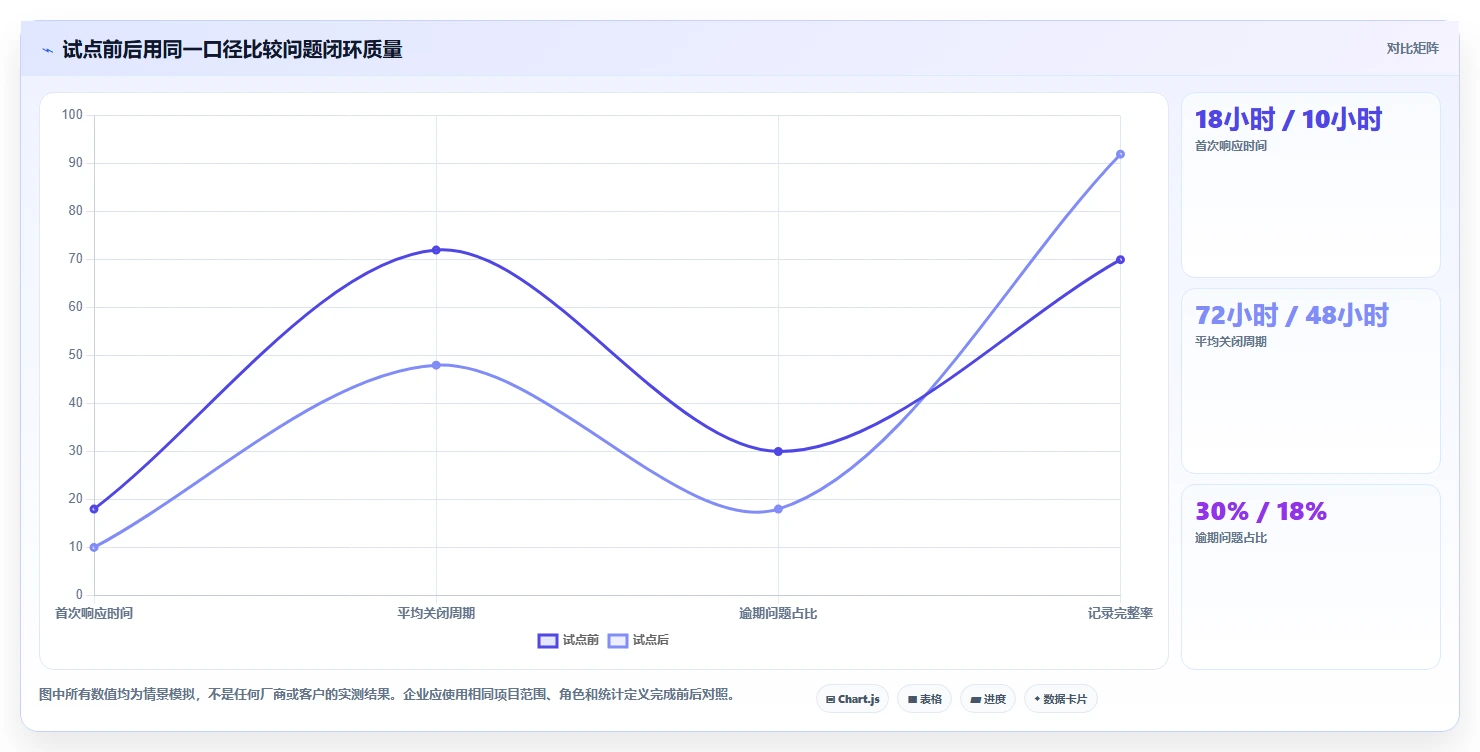Click the footnote text about 情景模拟
The width and height of the screenshot is (1480, 752).
coord(390,694)
